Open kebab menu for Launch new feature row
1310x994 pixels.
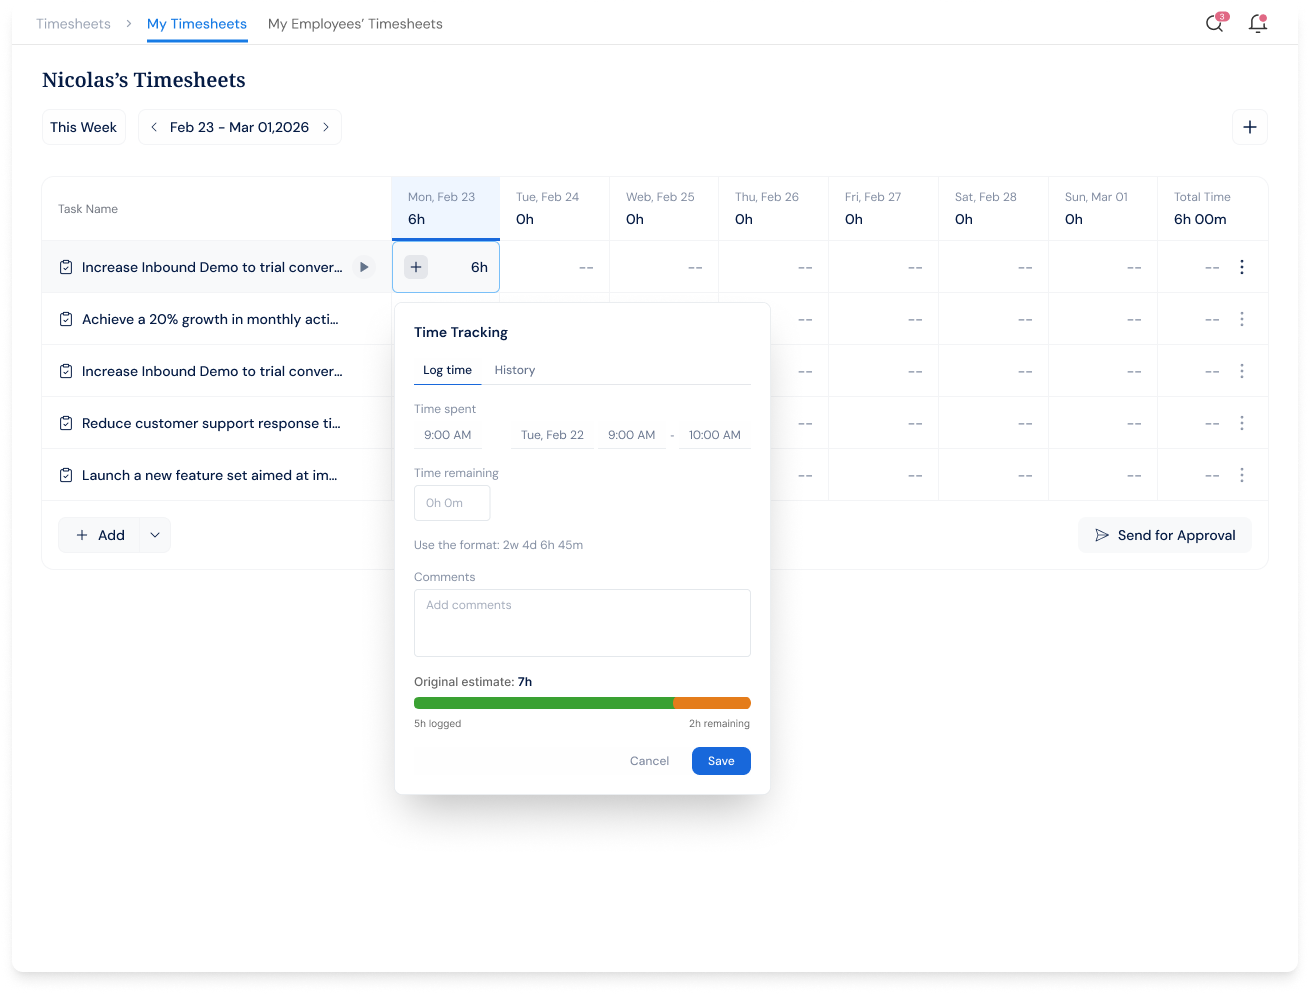[x=1242, y=475]
